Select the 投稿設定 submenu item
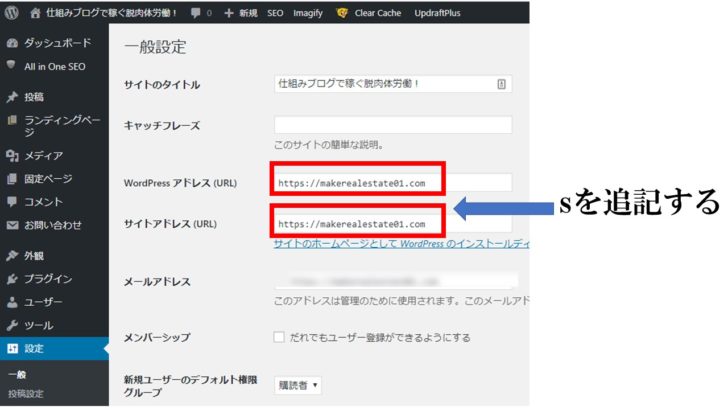 tap(26, 394)
